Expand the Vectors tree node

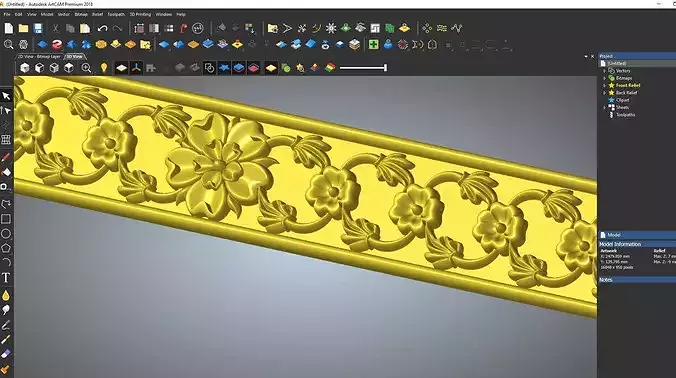[x=604, y=71]
